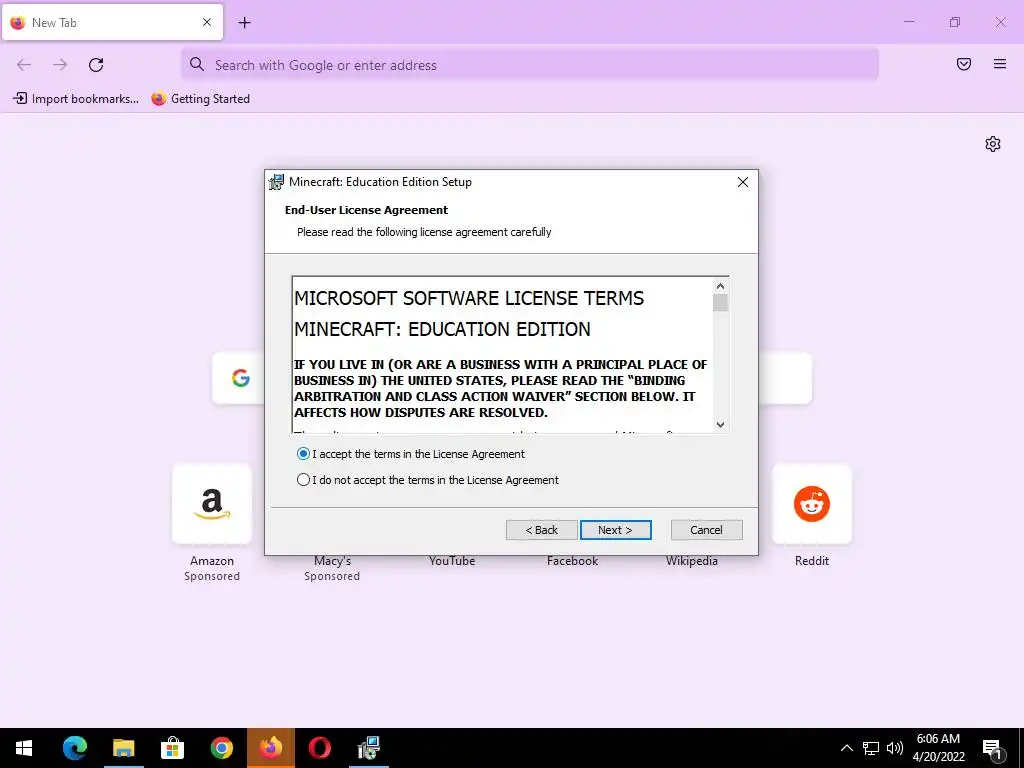Open network status tray icon
Screen dimensions: 1024x768
pos(871,748)
